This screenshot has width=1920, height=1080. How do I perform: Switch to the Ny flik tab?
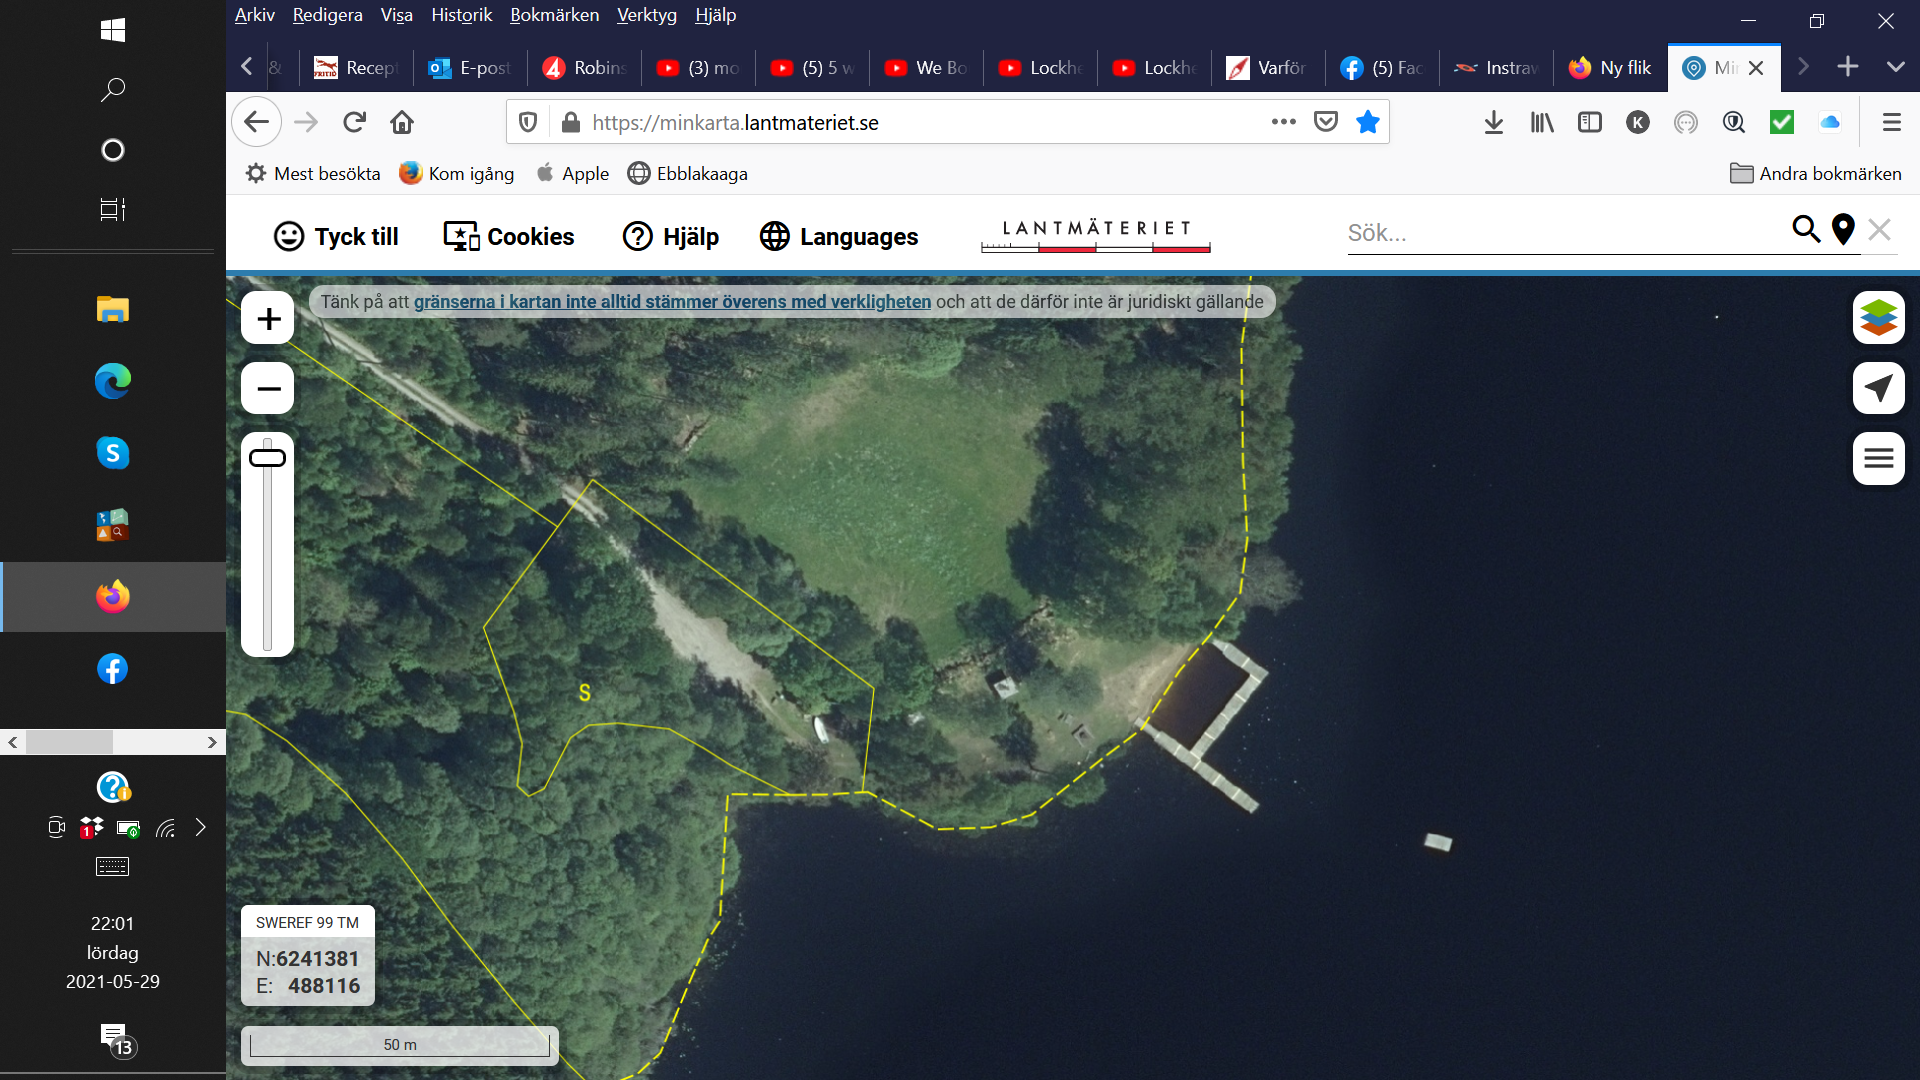(1610, 67)
